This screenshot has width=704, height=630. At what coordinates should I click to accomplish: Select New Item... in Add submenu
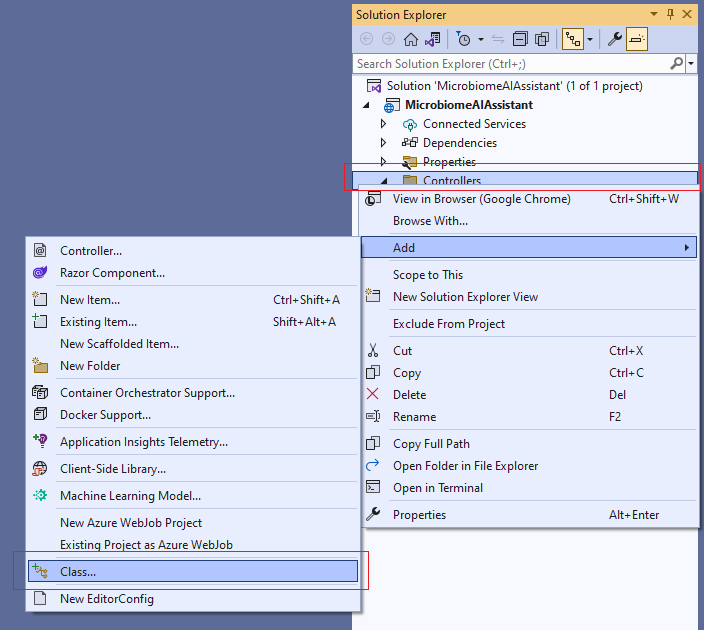pos(193,300)
